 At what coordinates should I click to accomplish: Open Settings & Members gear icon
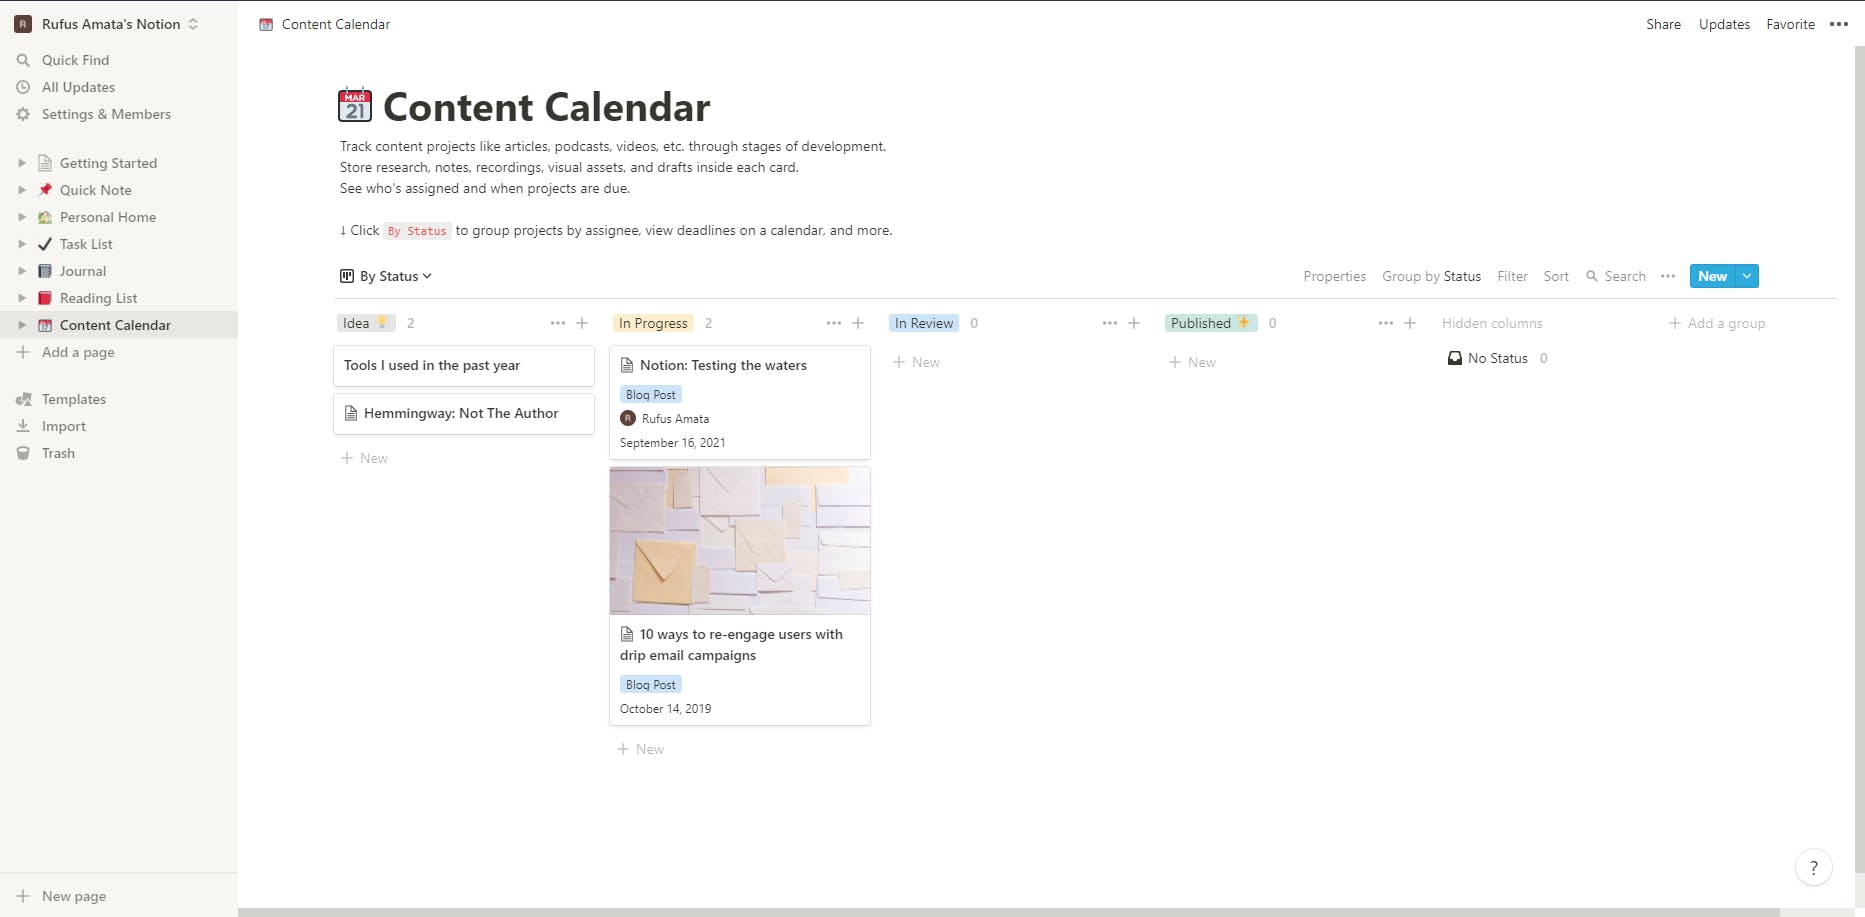[x=23, y=114]
